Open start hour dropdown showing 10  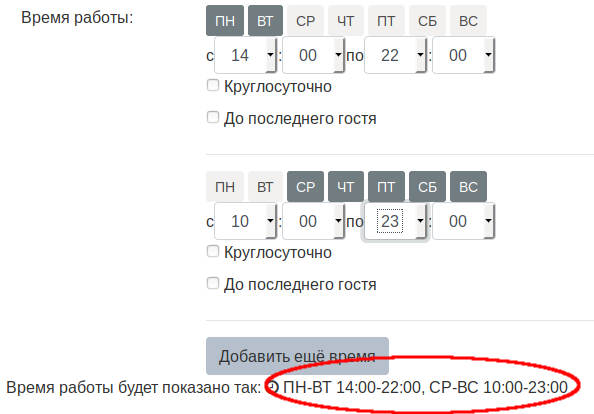(x=245, y=221)
